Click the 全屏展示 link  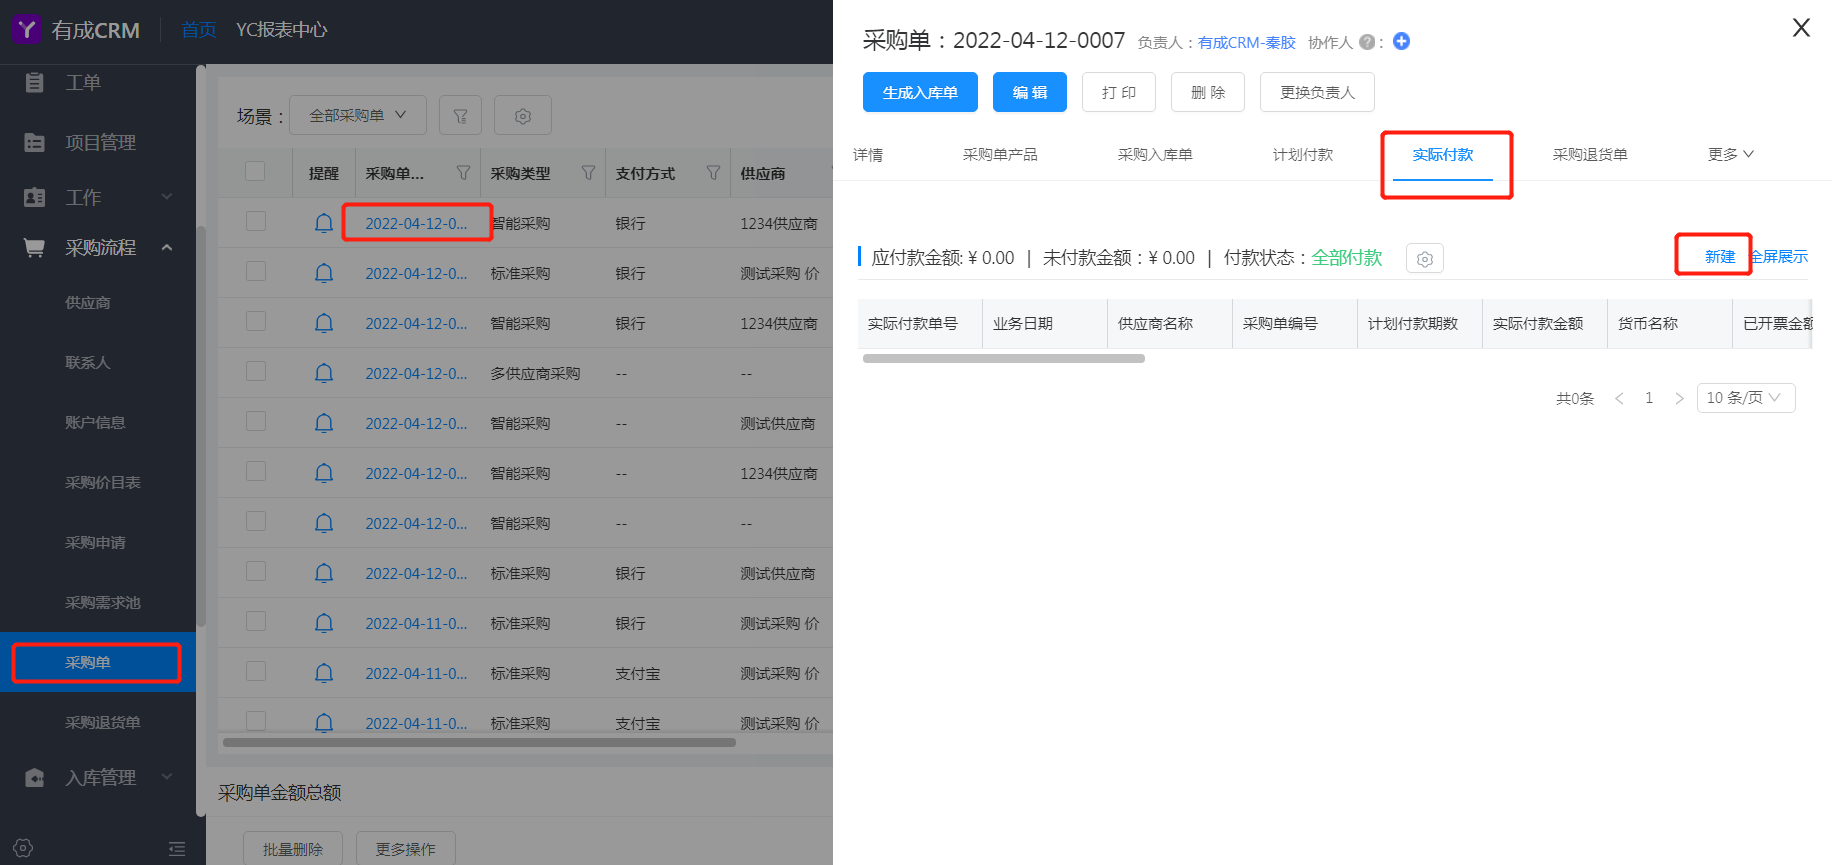1779,257
